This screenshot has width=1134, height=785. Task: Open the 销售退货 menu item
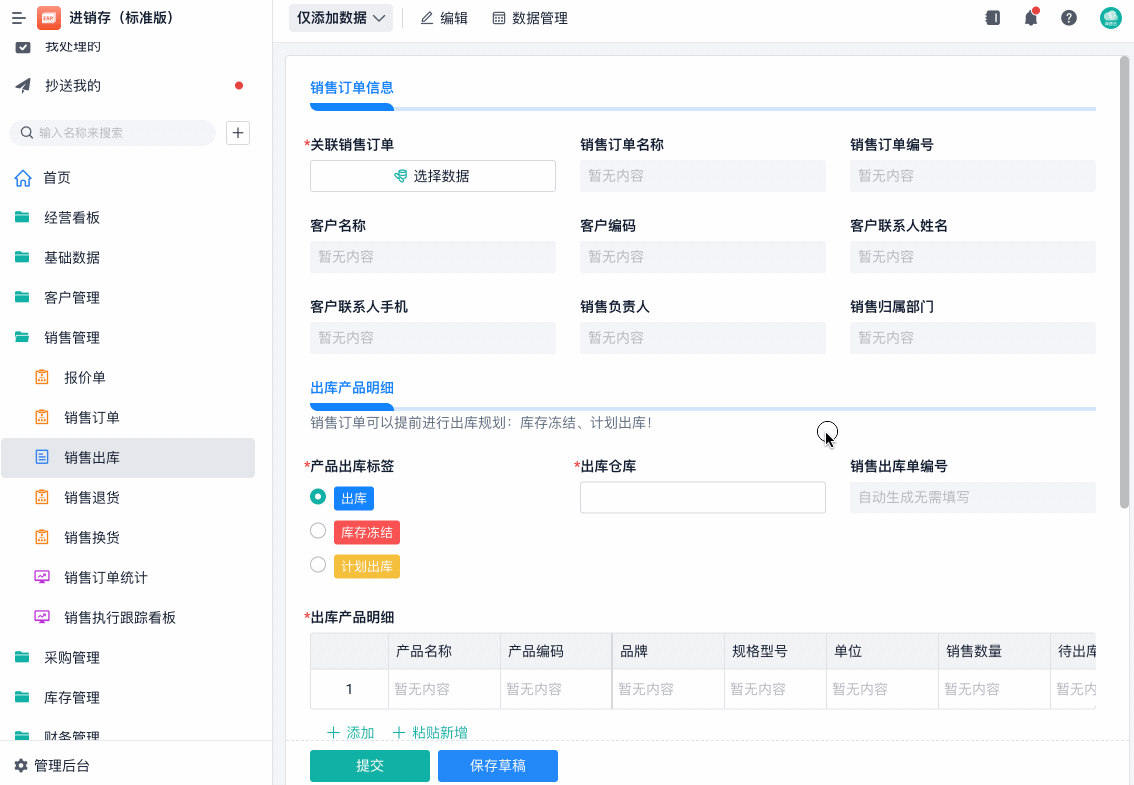tap(128, 498)
